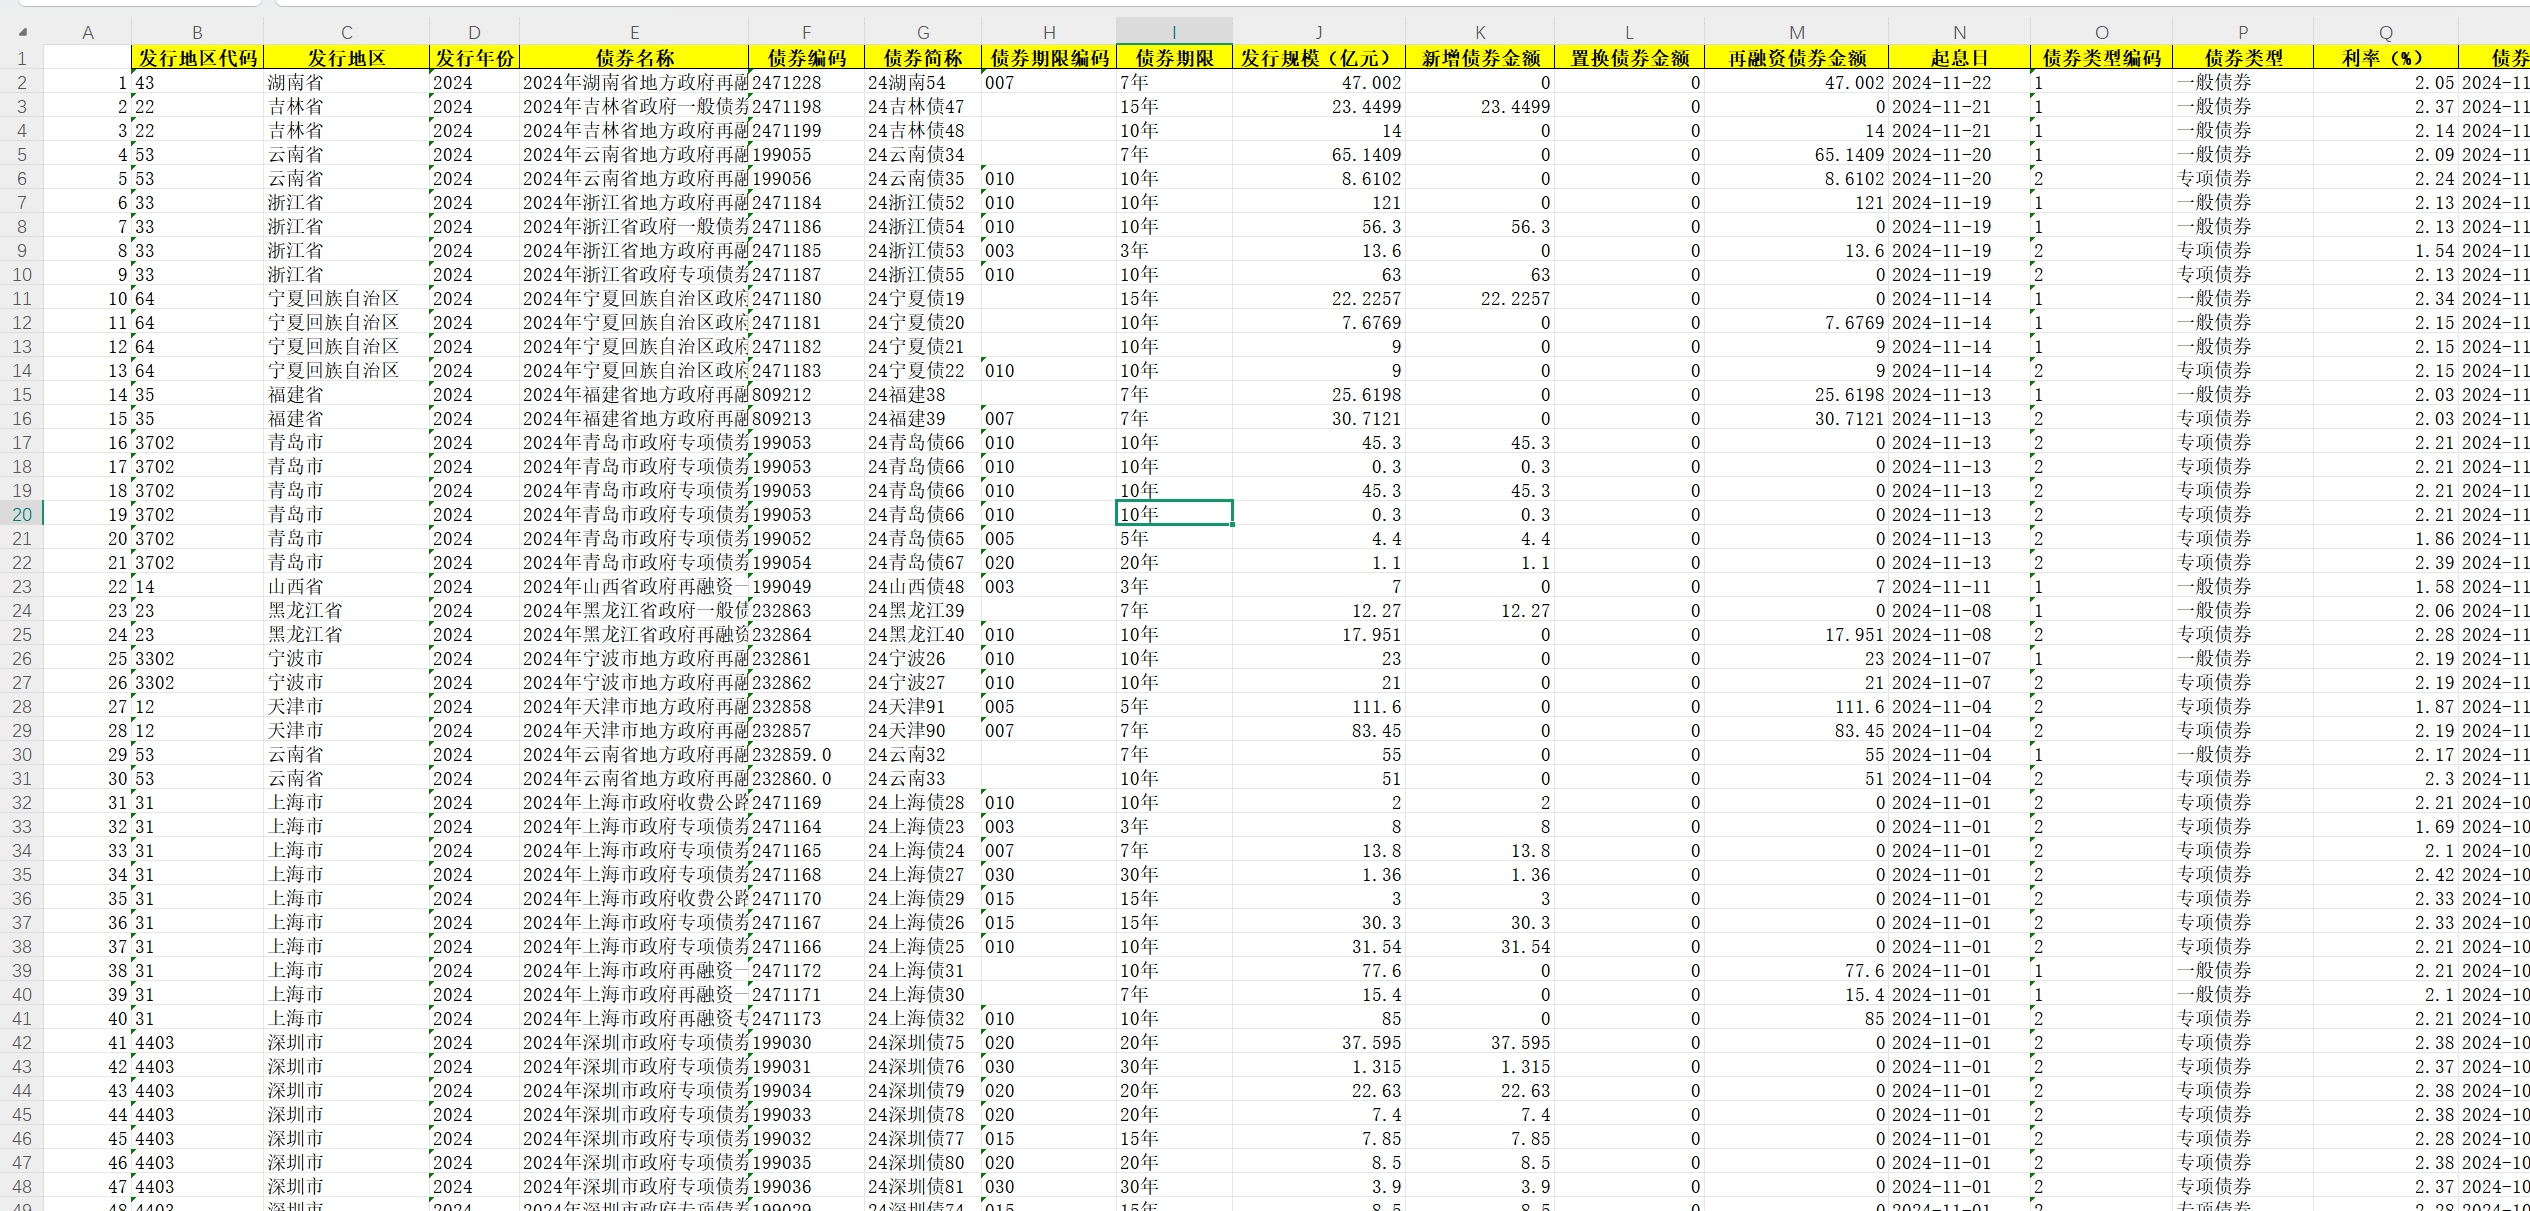Select row 35 header
This screenshot has height=1211, width=2530.
click(22, 874)
